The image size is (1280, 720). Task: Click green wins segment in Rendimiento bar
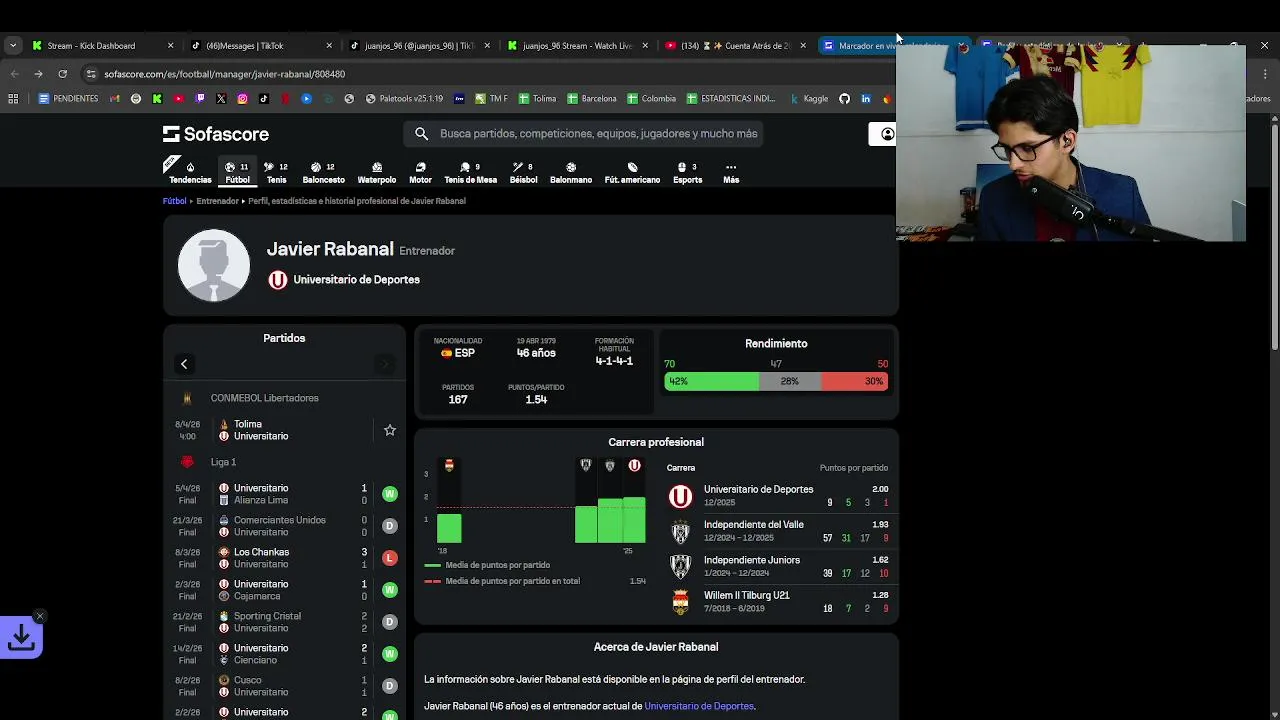pos(711,381)
